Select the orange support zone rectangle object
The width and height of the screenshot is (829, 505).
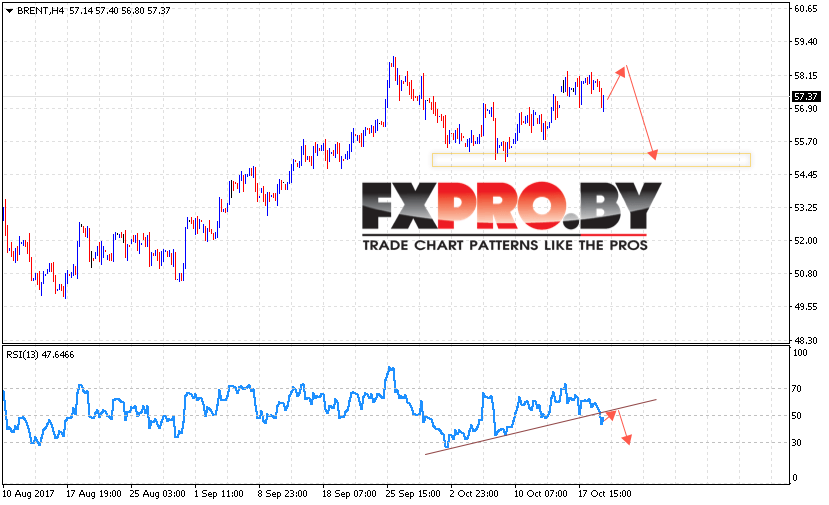coord(591,160)
